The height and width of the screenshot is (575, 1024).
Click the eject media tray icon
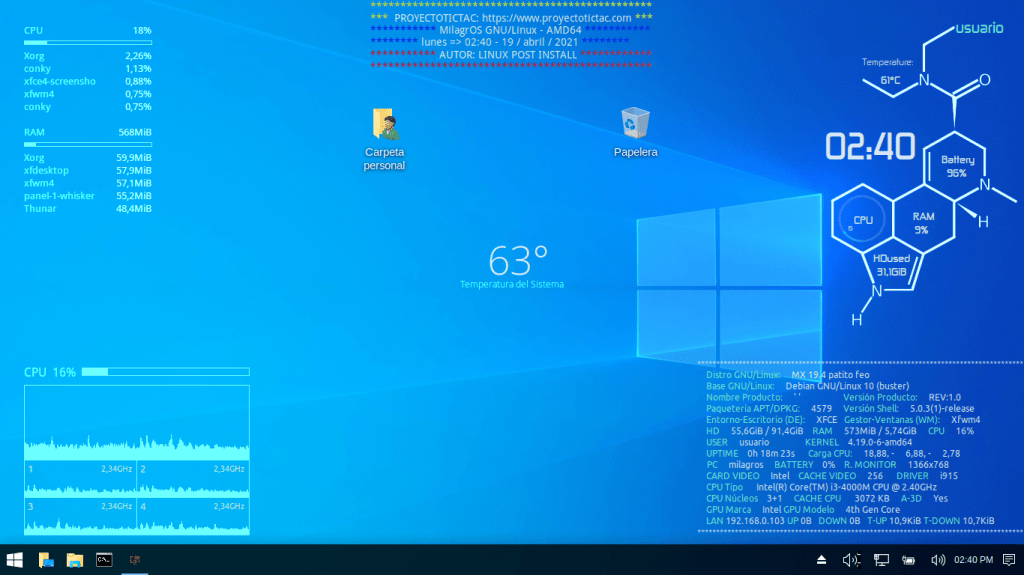(822, 560)
